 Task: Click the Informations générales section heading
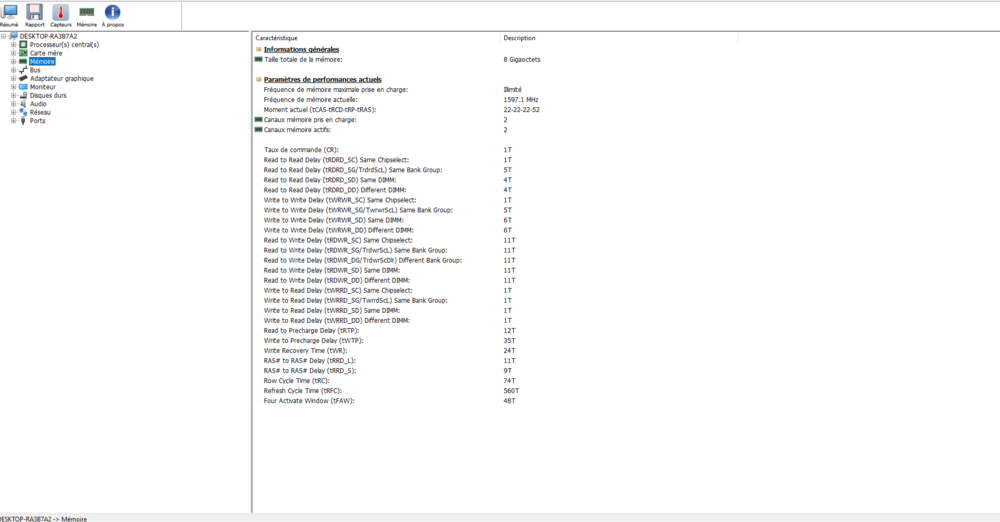[301, 49]
